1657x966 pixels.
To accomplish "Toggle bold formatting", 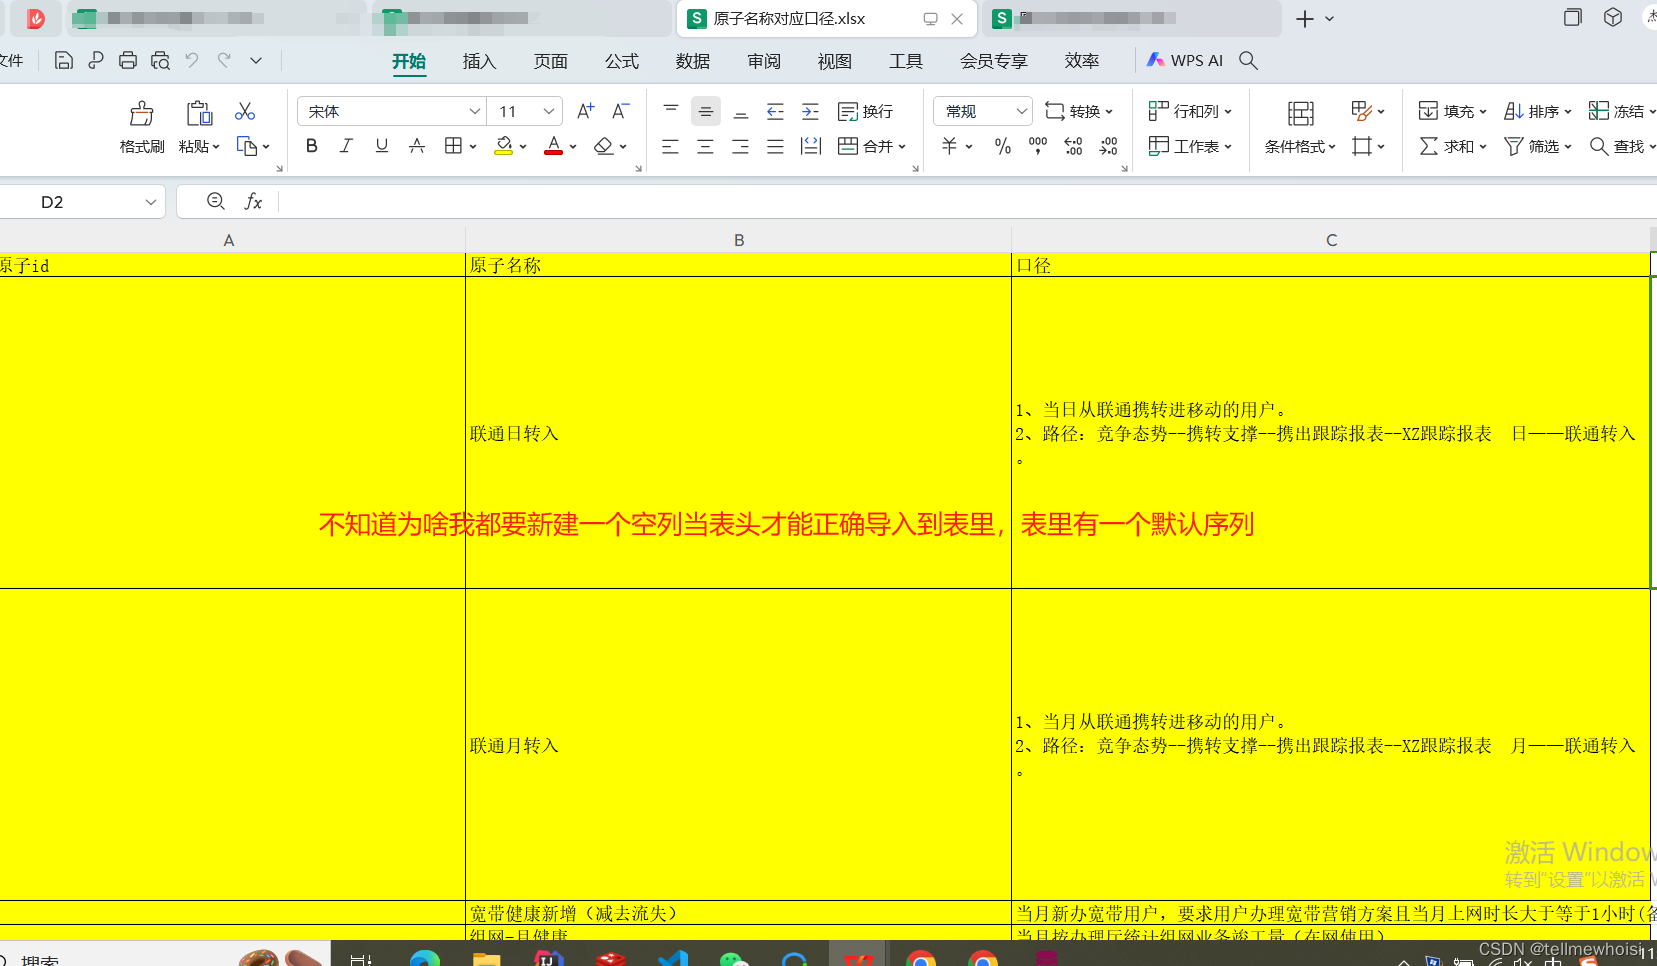I will (312, 146).
